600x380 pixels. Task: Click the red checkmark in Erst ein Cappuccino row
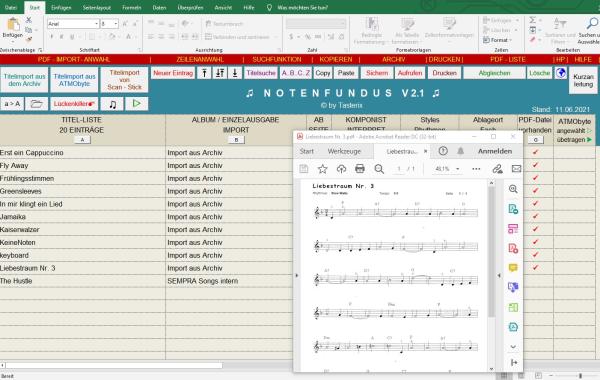(x=535, y=152)
